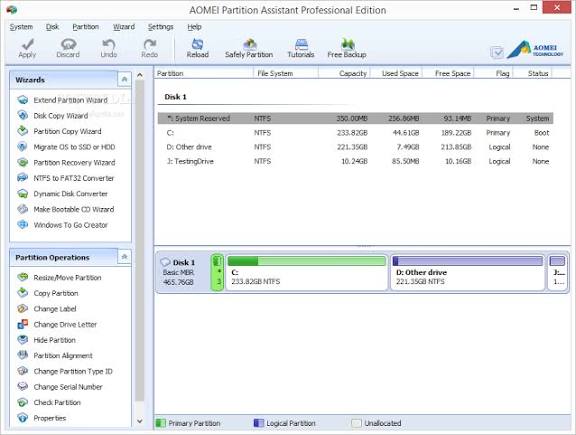Sort by the Status column header

(x=532, y=73)
